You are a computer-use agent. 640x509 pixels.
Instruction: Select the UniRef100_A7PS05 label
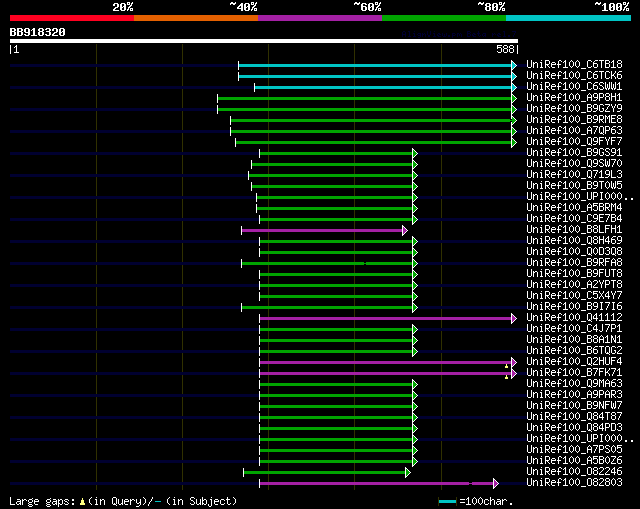coord(574,450)
